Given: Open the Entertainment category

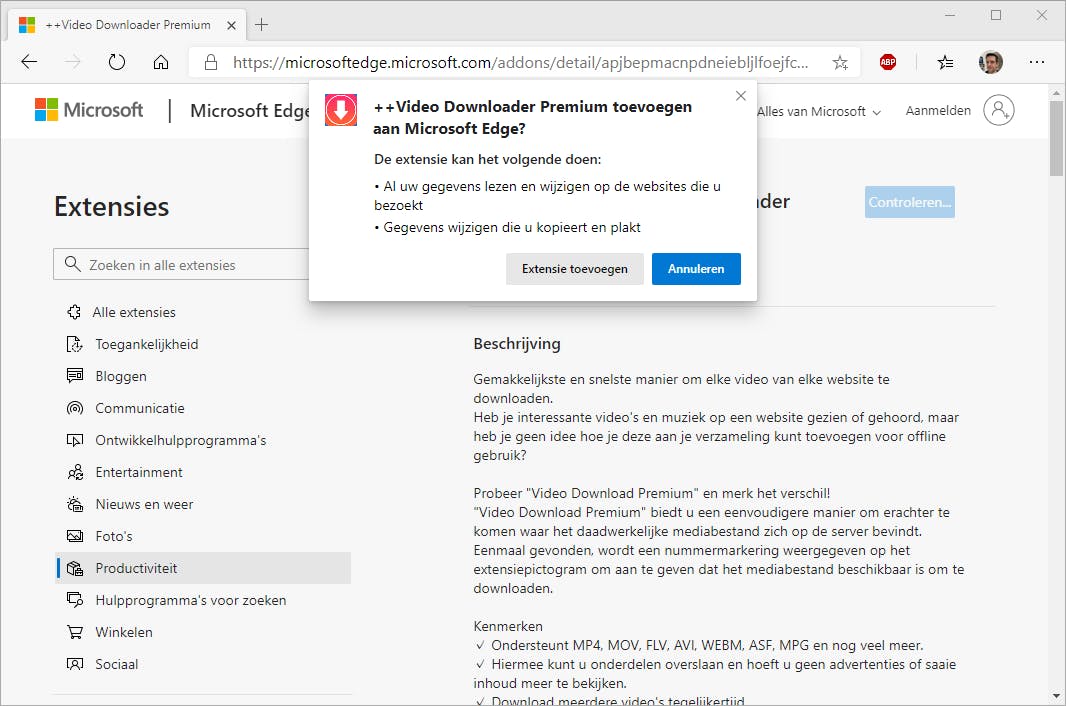Looking at the screenshot, I should [x=139, y=472].
